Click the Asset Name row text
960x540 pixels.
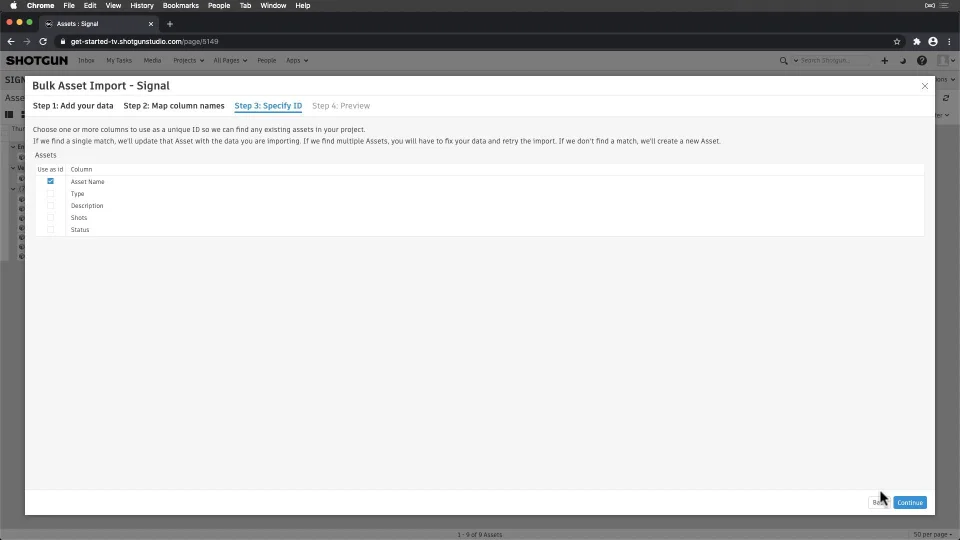pyautogui.click(x=88, y=182)
